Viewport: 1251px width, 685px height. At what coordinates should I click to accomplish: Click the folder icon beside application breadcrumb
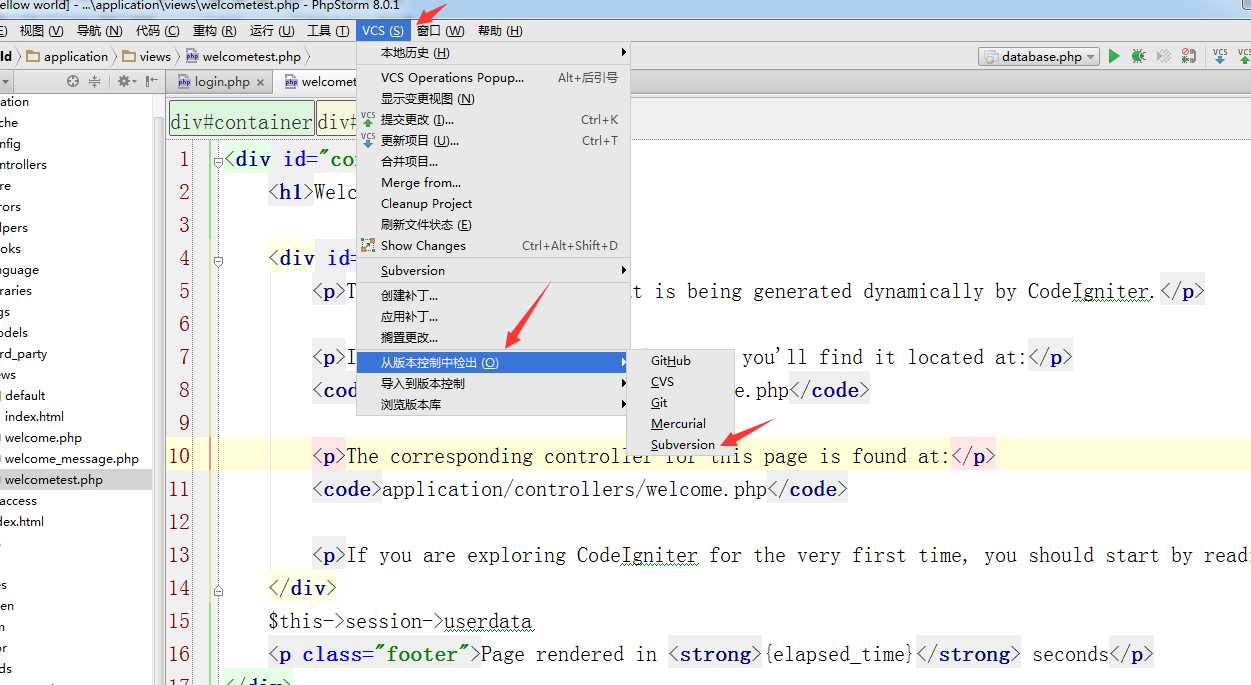33,57
